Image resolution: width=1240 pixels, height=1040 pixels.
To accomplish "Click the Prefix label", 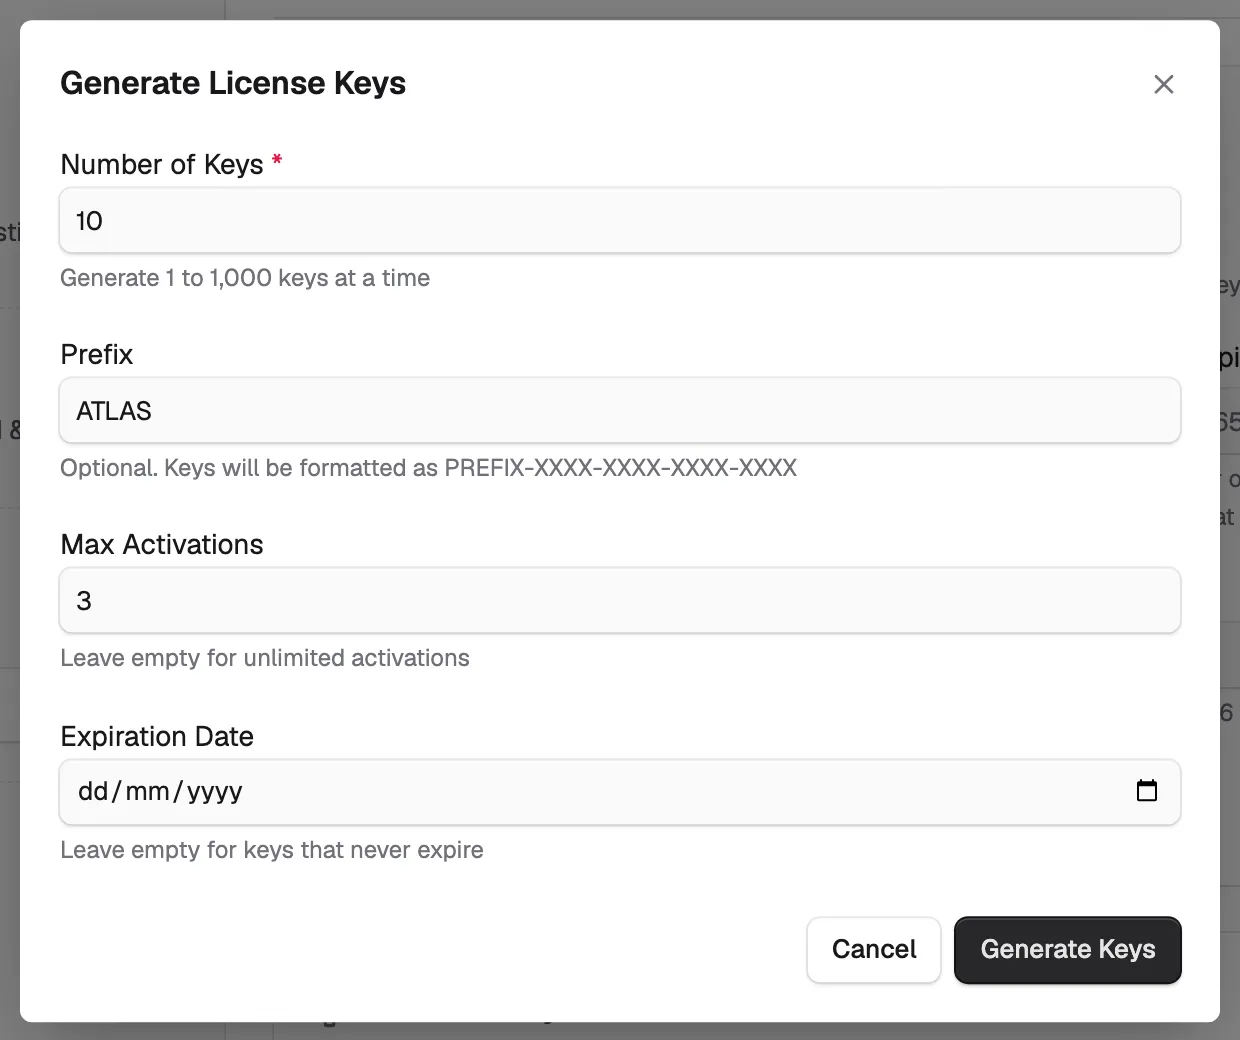I will pyautogui.click(x=97, y=354).
